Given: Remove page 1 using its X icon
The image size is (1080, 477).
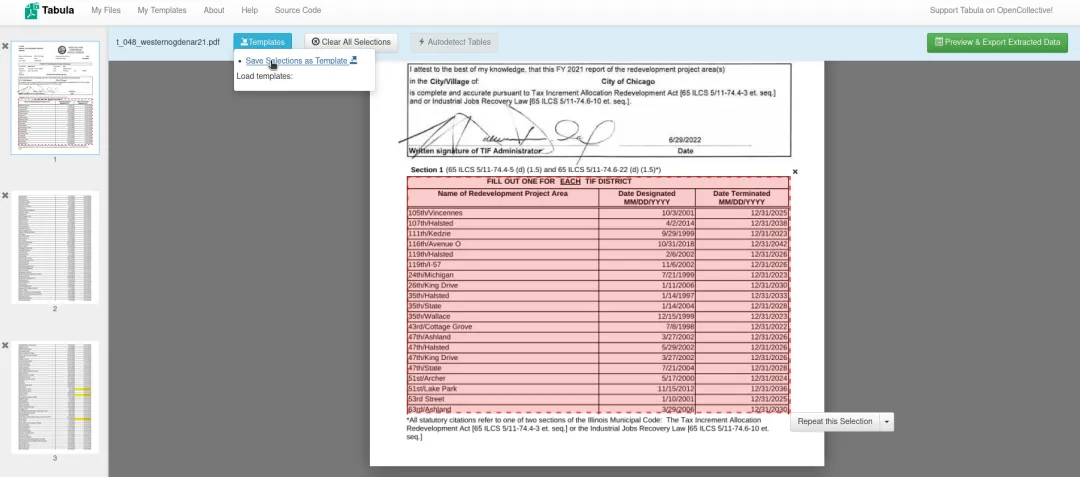Looking at the screenshot, I should point(5,46).
